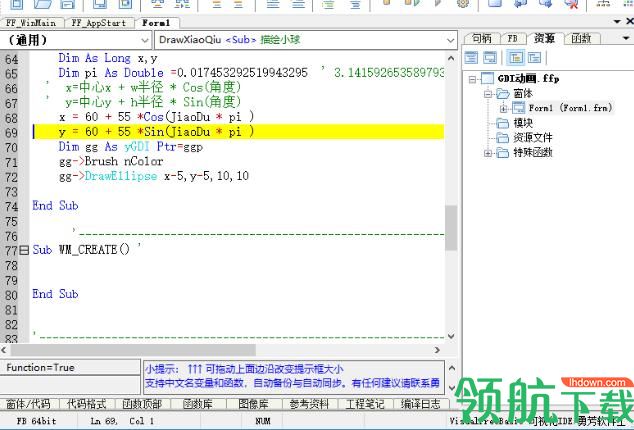Click the open-folder icon in top toolbar
The image size is (634, 430).
pyautogui.click(x=42, y=4)
